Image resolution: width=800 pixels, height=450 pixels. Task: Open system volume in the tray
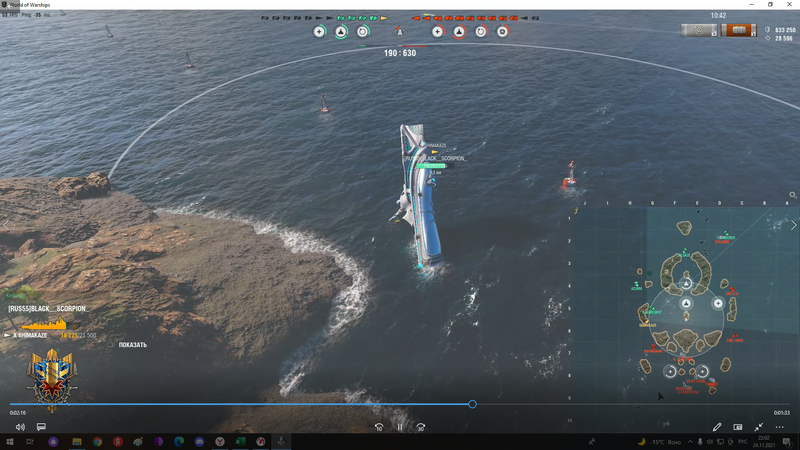pos(710,441)
